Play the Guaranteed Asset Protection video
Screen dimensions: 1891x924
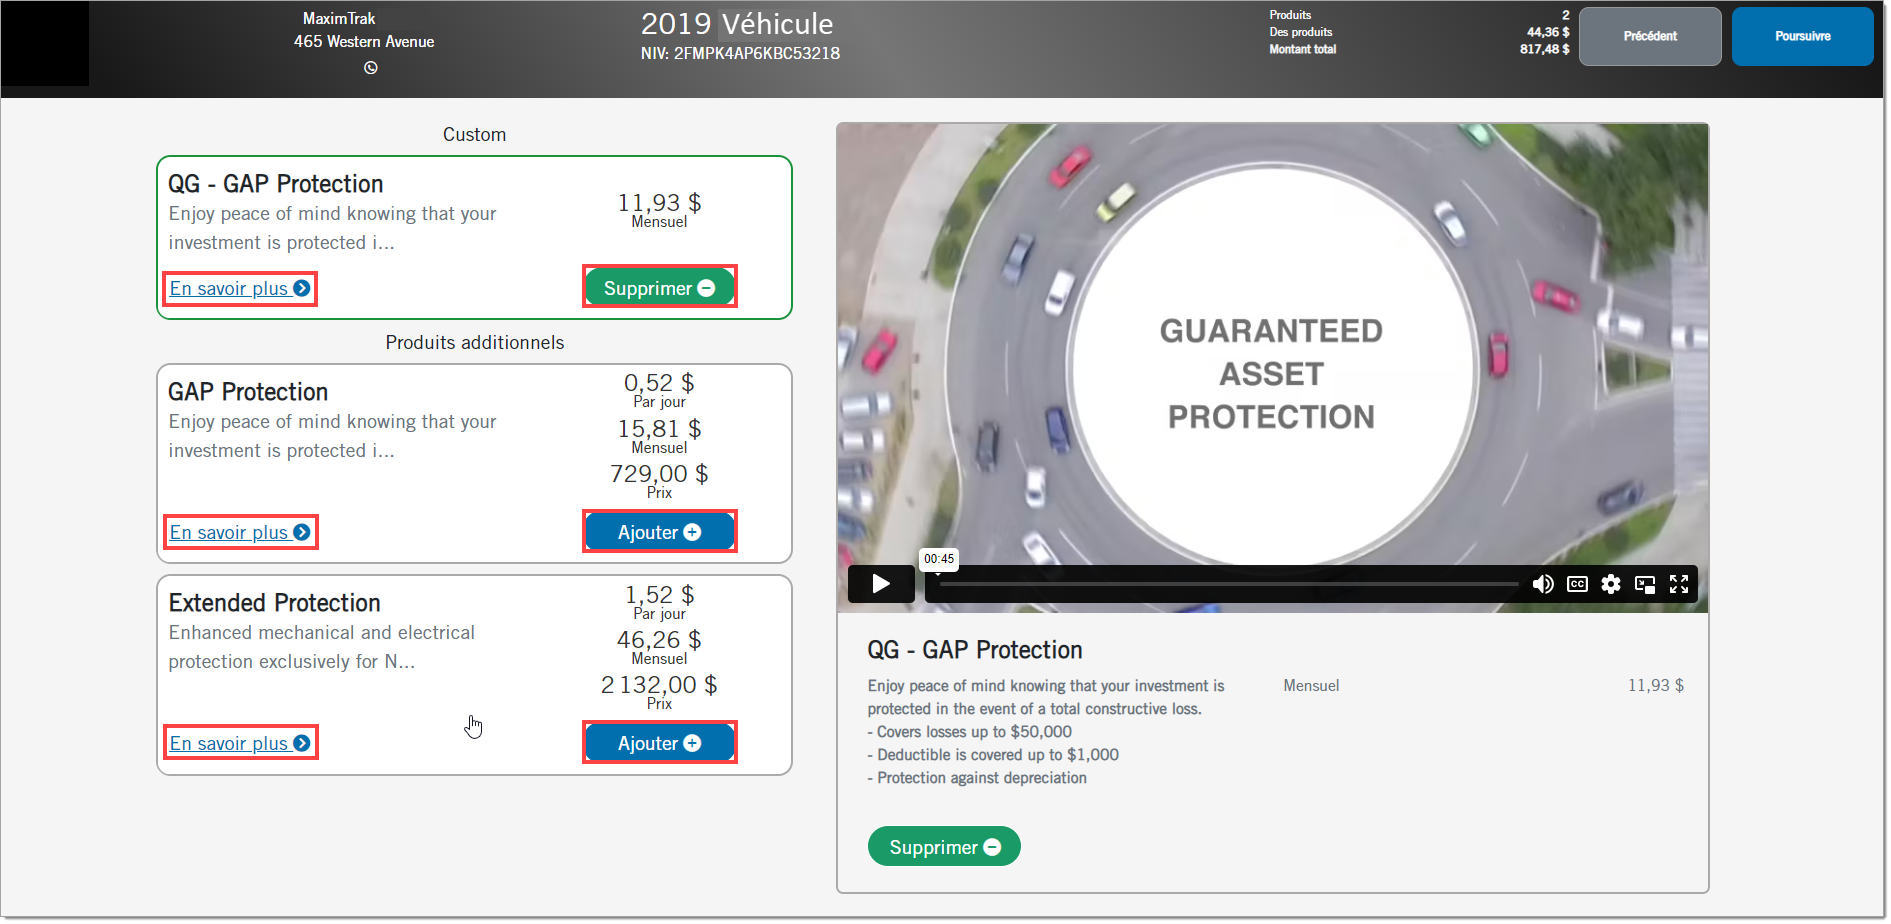(881, 584)
